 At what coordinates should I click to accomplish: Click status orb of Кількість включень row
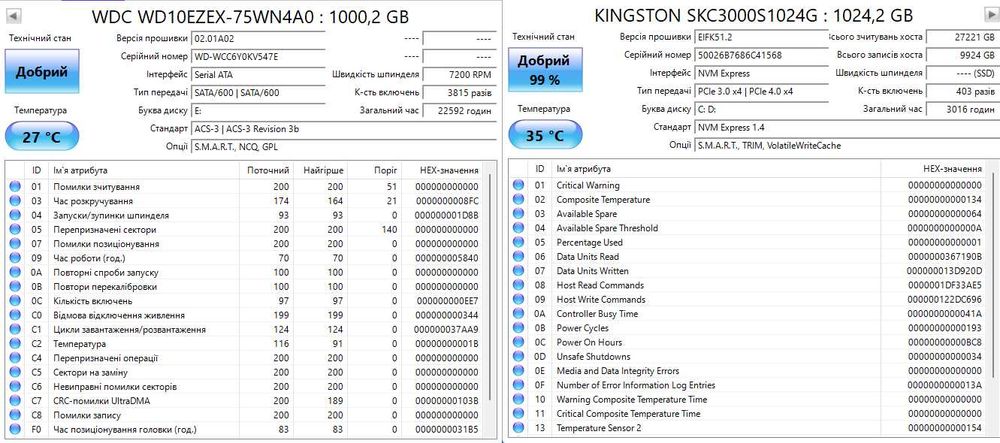tap(15, 301)
